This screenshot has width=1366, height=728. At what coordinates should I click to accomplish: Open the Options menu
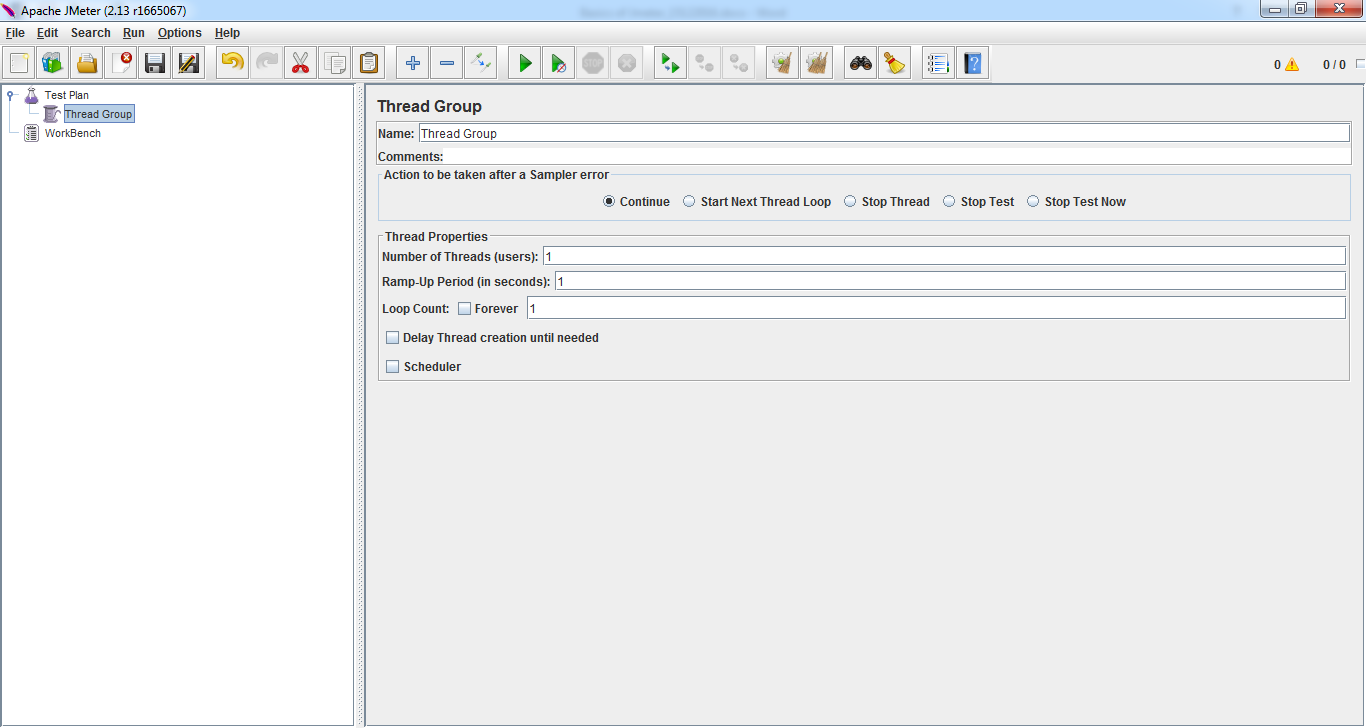point(180,33)
